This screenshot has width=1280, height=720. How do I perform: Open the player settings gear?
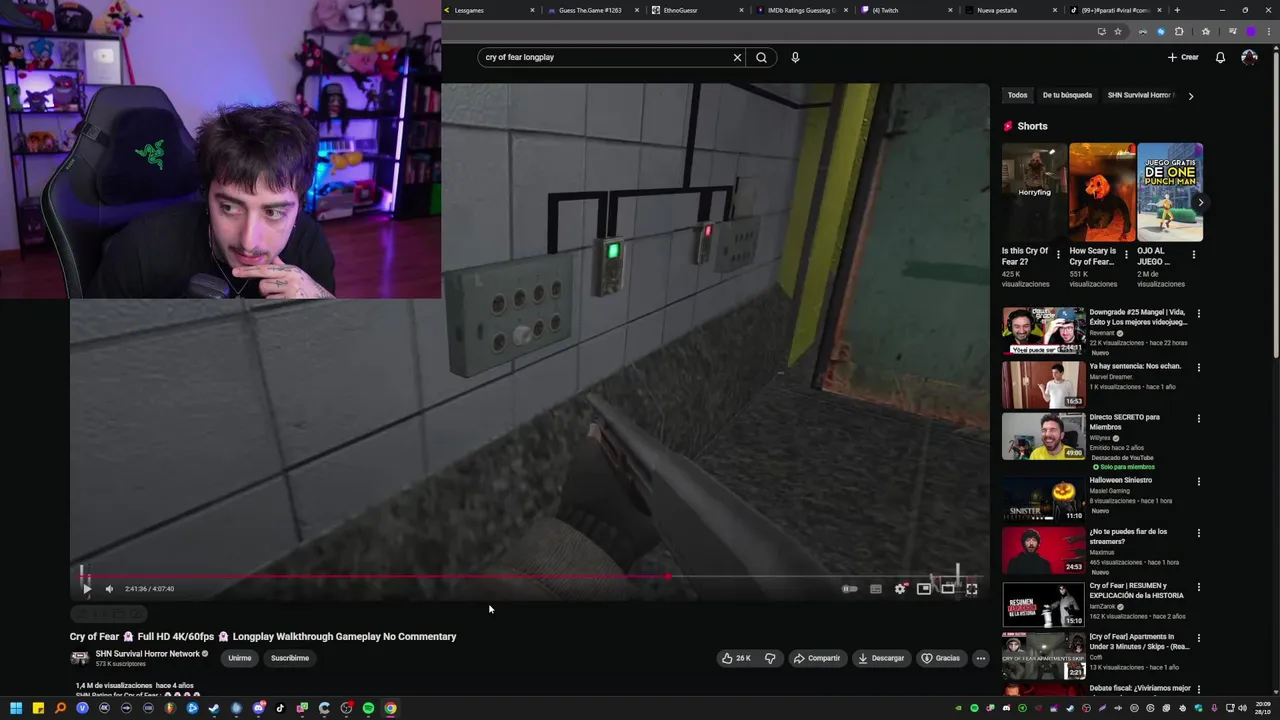point(900,589)
